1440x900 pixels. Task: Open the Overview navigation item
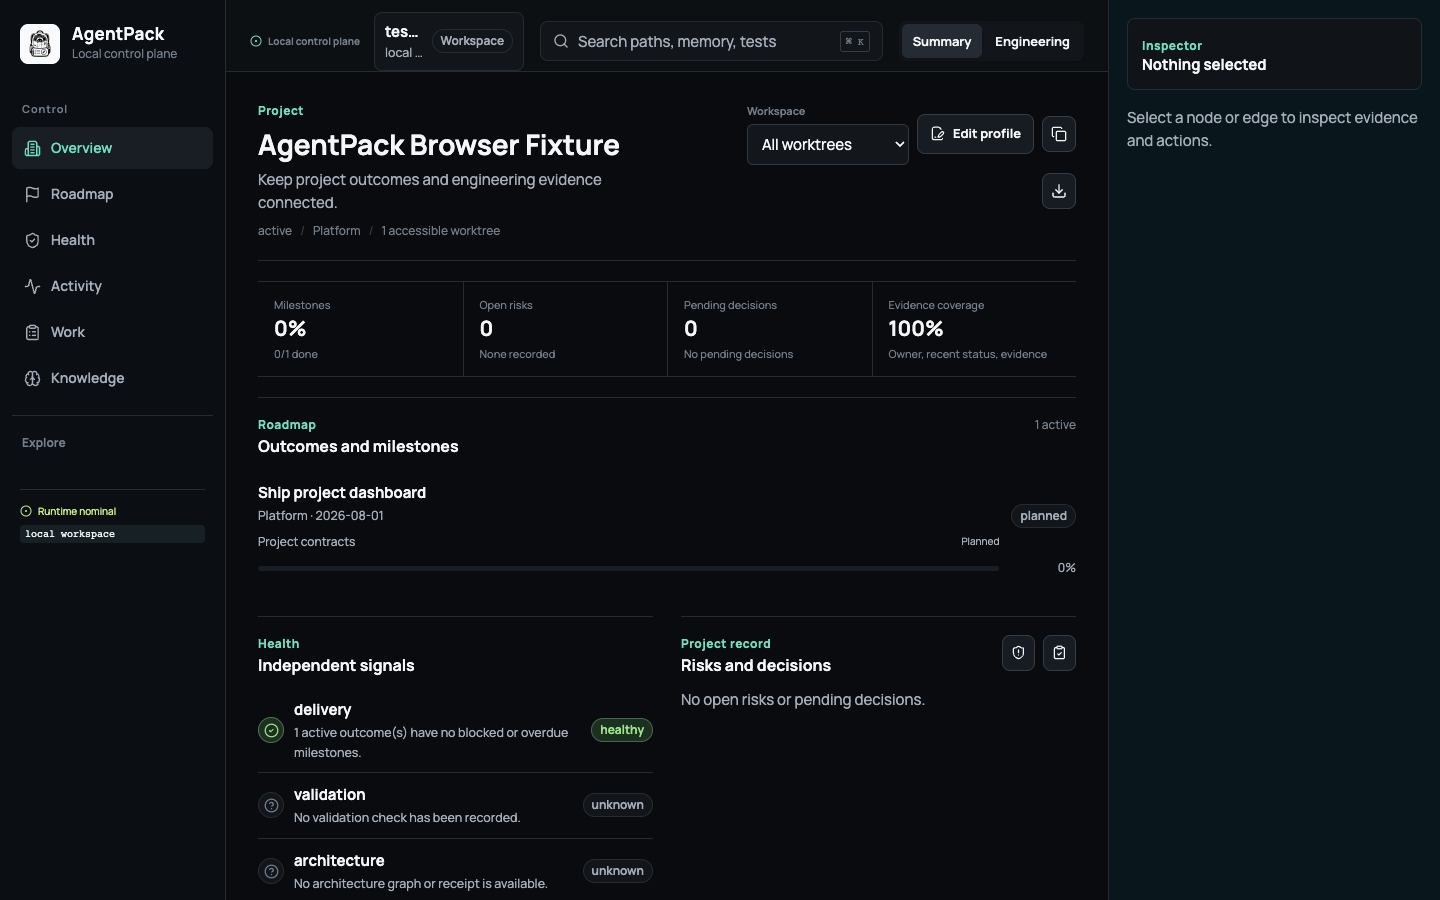[x=112, y=148]
